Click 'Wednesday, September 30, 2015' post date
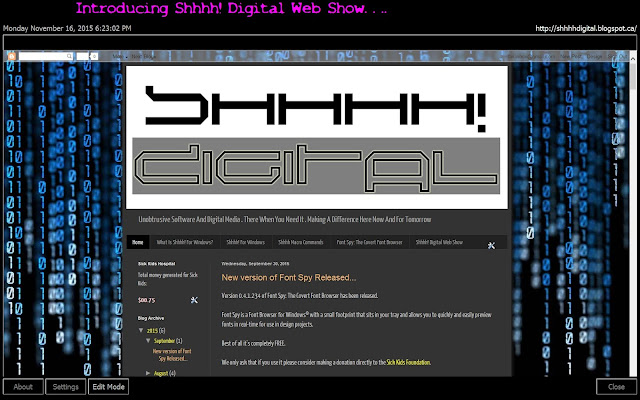Viewport: 640px width, 400px height. (255, 264)
